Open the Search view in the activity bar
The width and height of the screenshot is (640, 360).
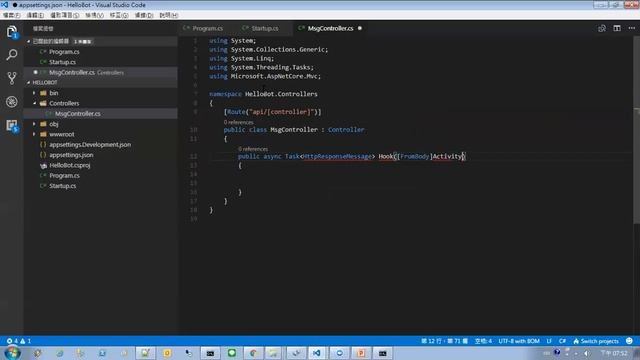(x=11, y=55)
